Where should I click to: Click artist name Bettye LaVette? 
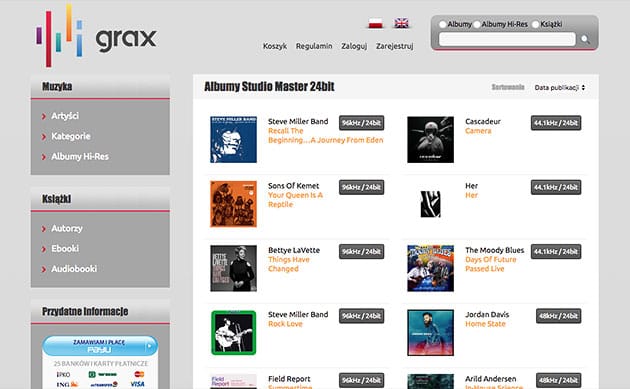(x=294, y=250)
